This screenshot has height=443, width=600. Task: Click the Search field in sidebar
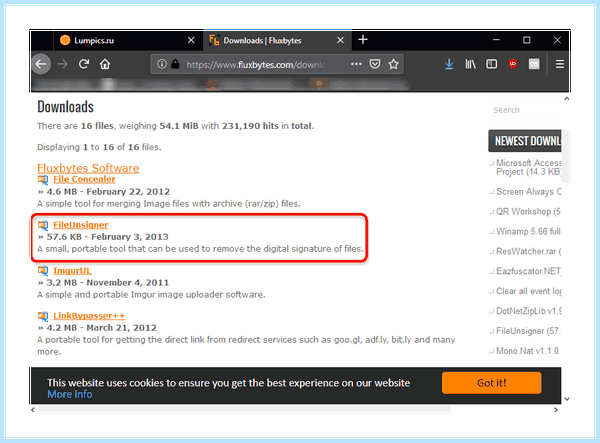pos(525,110)
